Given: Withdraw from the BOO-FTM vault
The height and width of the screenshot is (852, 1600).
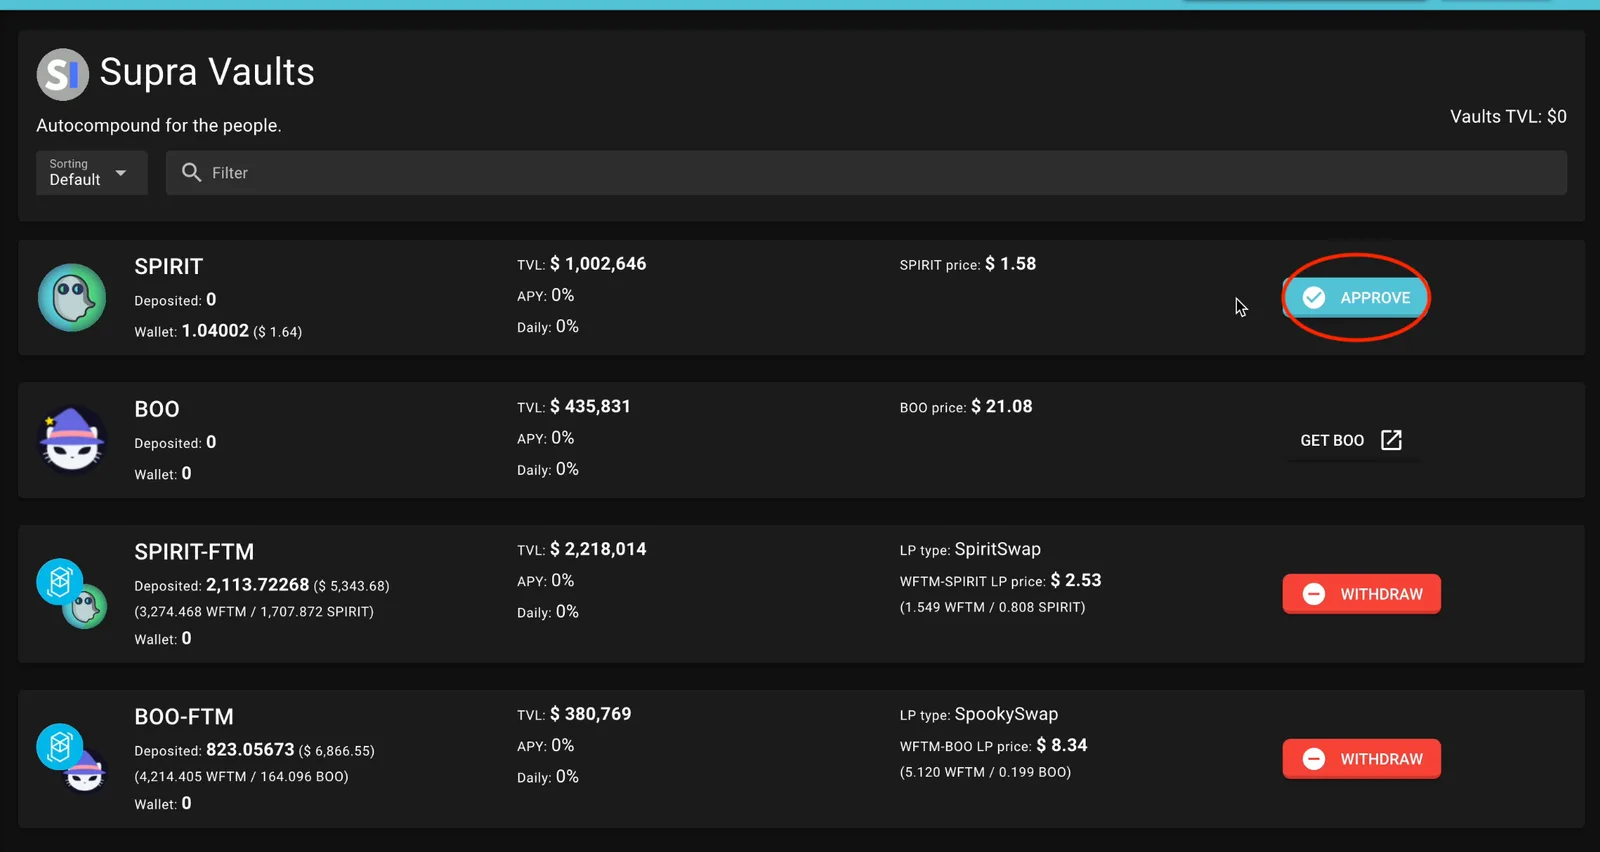Looking at the screenshot, I should pos(1362,759).
